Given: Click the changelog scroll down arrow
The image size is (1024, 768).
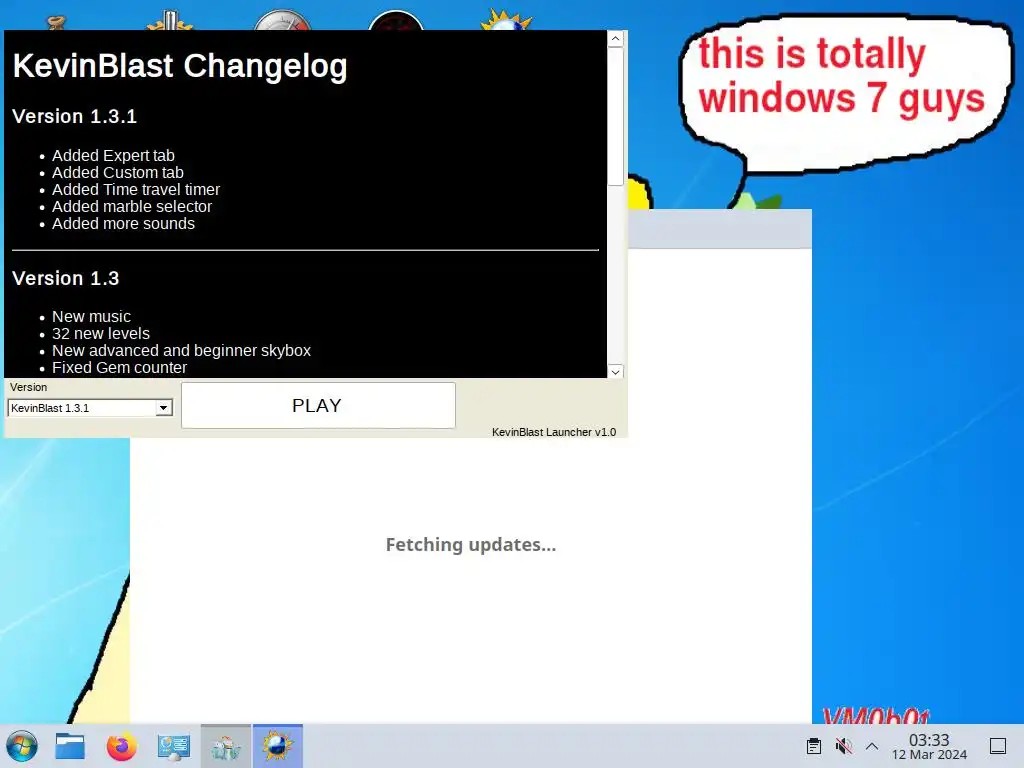Looking at the screenshot, I should [x=615, y=372].
